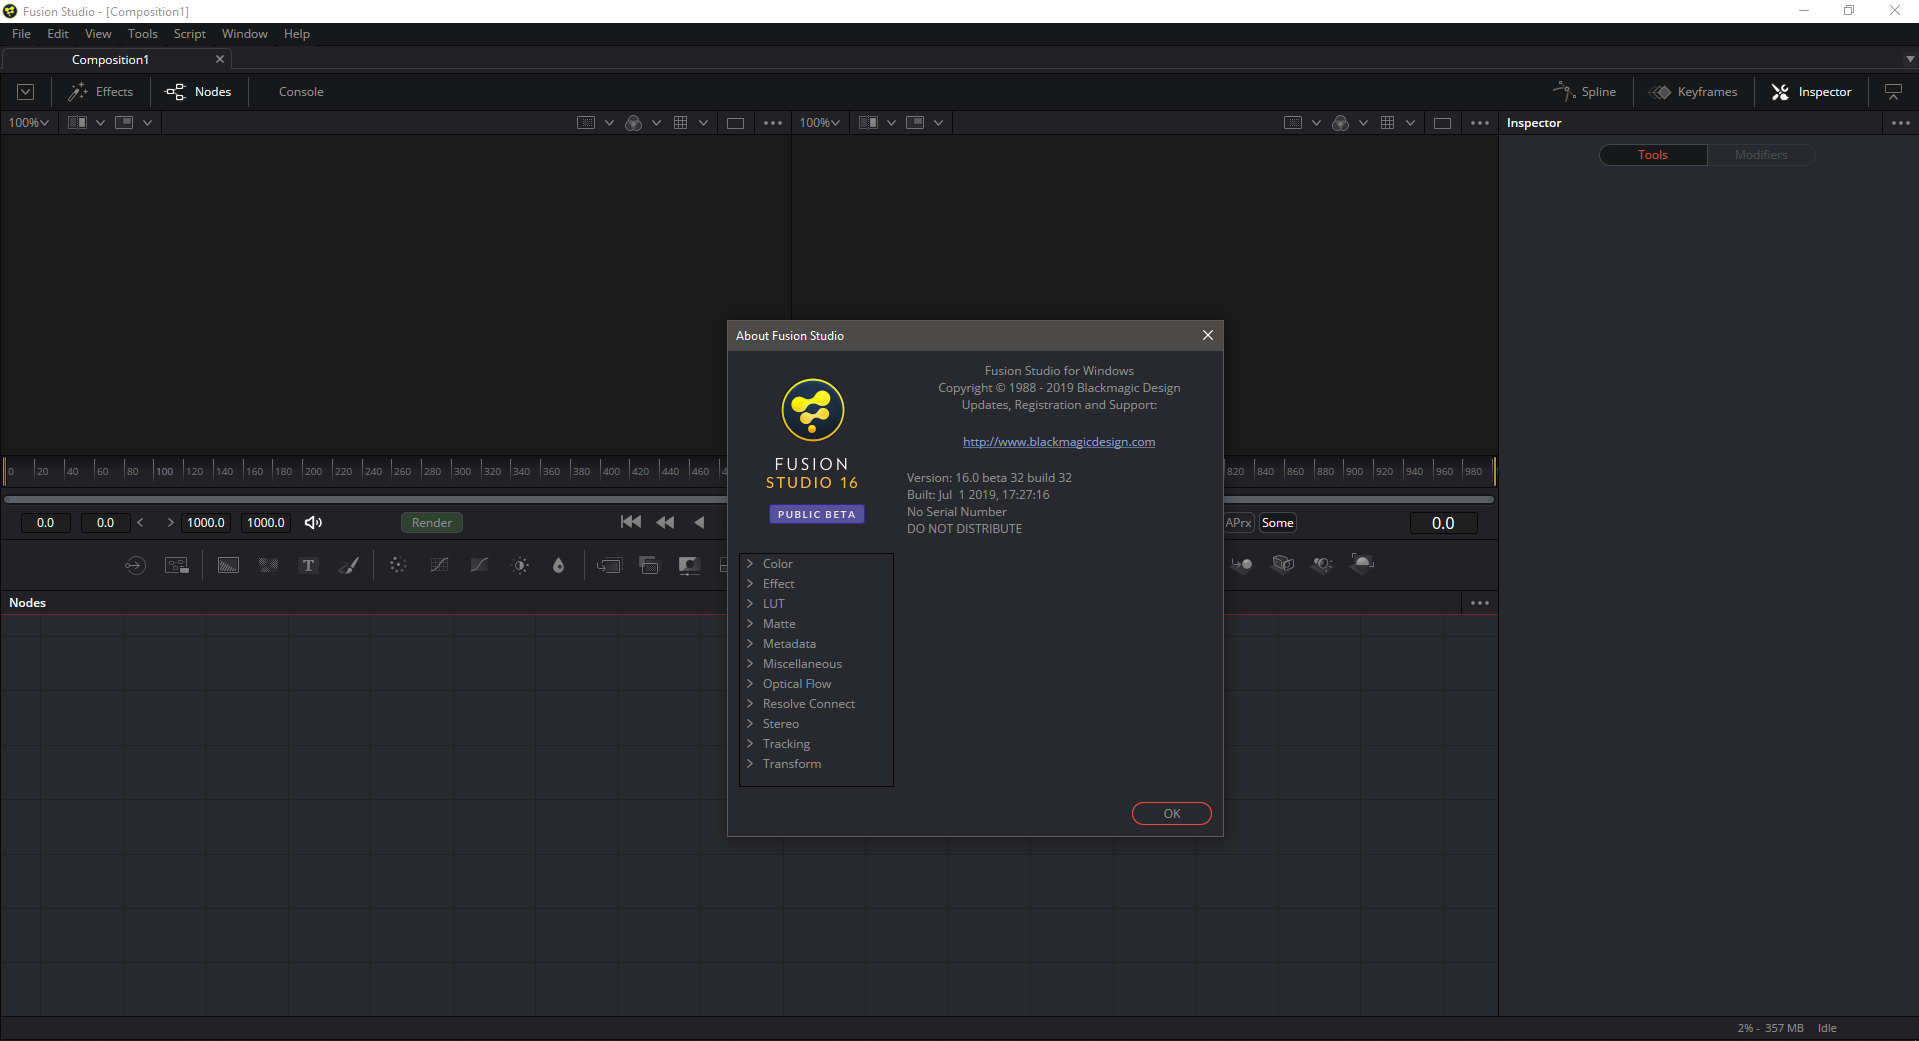Screen dimensions: 1919x1041
Task: Expand the Color category in About dialog
Action: click(x=750, y=564)
